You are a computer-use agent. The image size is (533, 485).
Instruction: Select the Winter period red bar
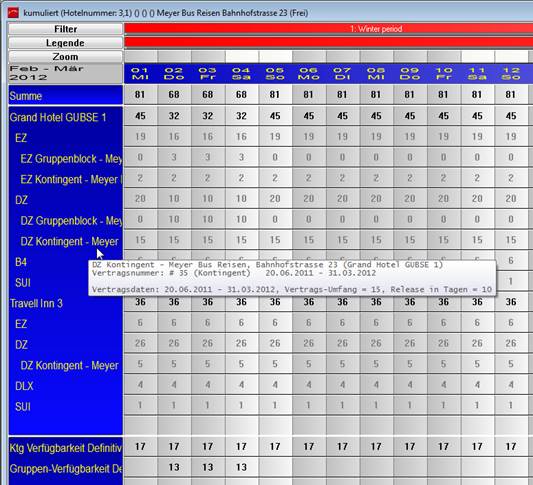coord(328,29)
